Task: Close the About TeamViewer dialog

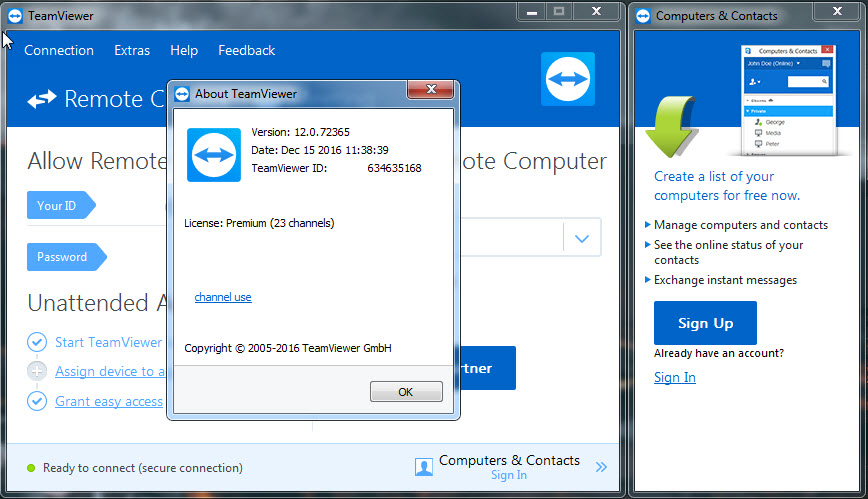Action: 431,89
